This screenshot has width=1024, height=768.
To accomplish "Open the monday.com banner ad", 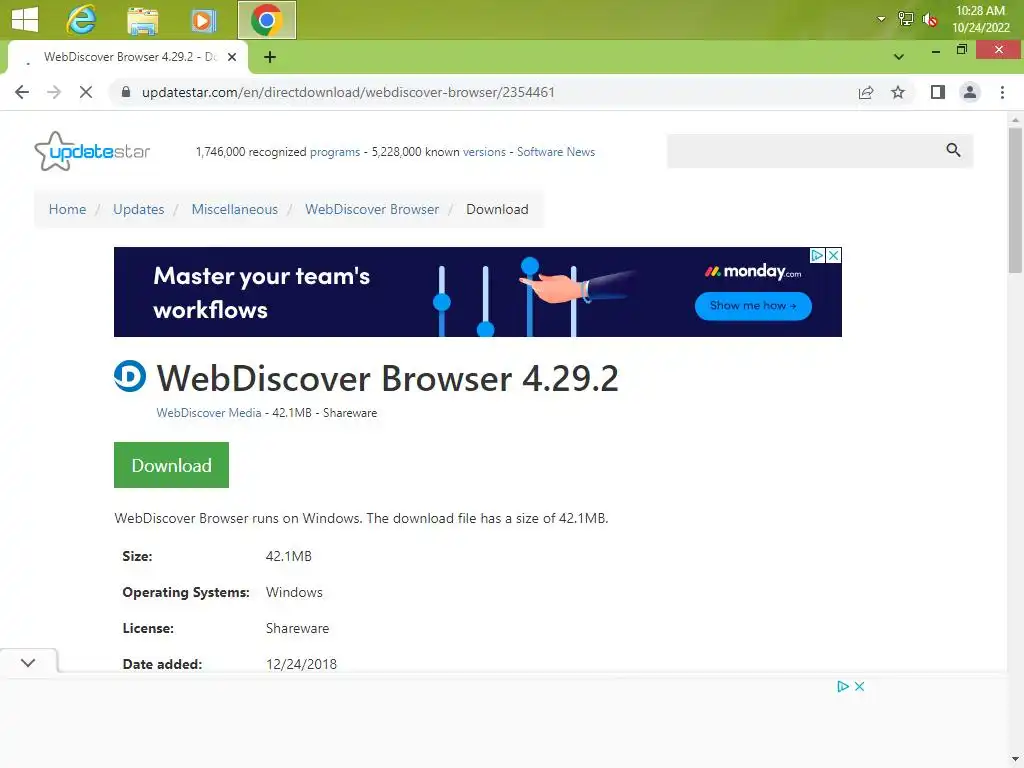I will tap(477, 292).
